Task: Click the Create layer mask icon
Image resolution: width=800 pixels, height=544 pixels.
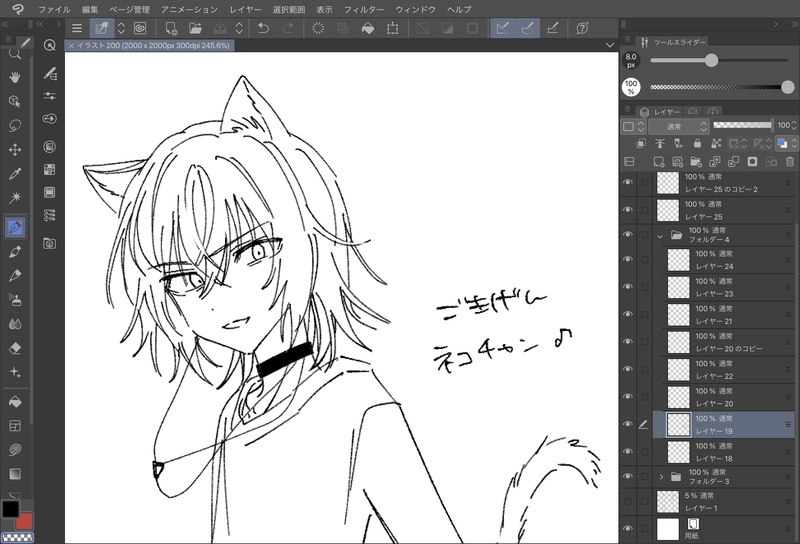Action: pyautogui.click(x=752, y=162)
